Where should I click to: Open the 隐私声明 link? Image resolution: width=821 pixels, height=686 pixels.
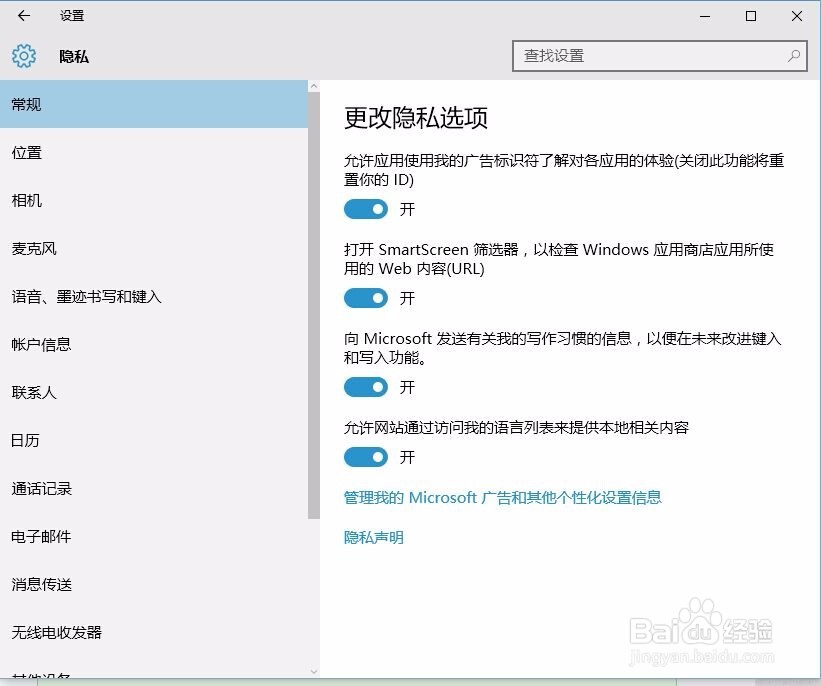tap(373, 537)
